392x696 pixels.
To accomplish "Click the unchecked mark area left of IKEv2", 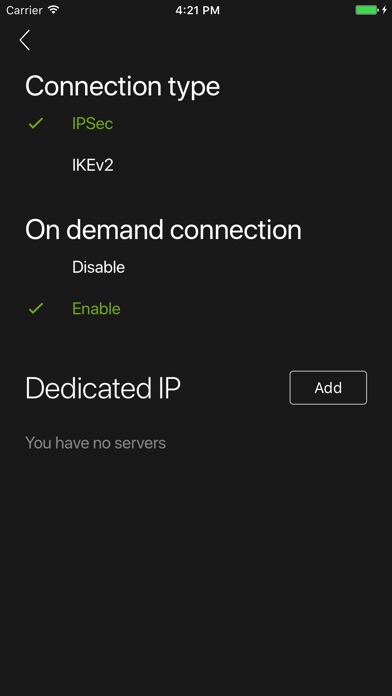I will 36,165.
